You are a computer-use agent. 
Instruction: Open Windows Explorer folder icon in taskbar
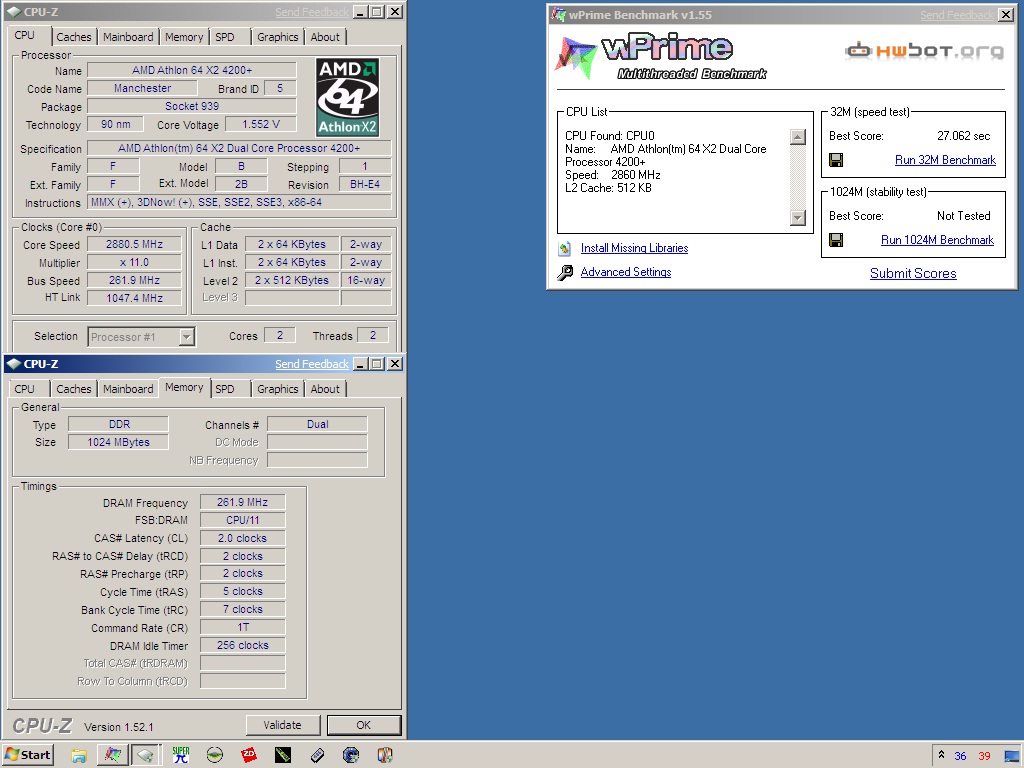click(79, 756)
